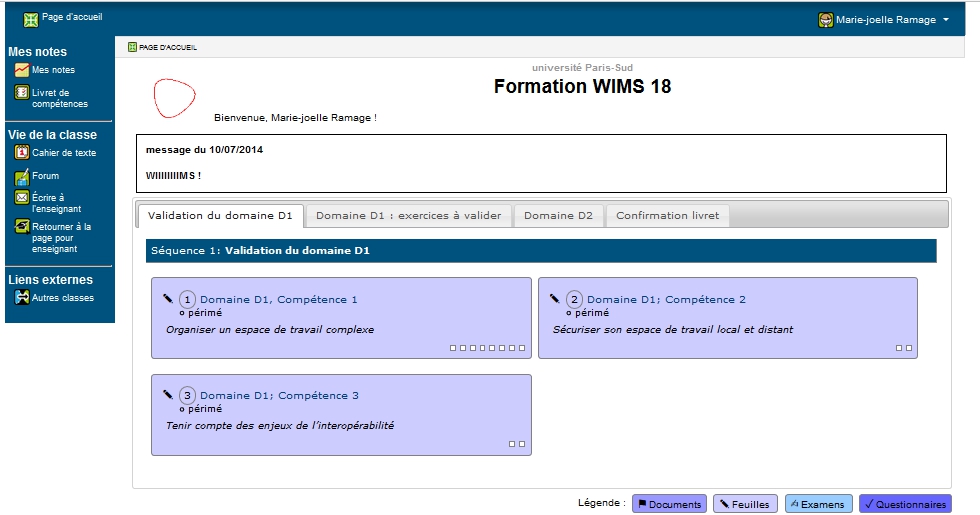Select the Domaine D2 tab
Image resolution: width=980 pixels, height=515 pixels.
click(x=558, y=216)
